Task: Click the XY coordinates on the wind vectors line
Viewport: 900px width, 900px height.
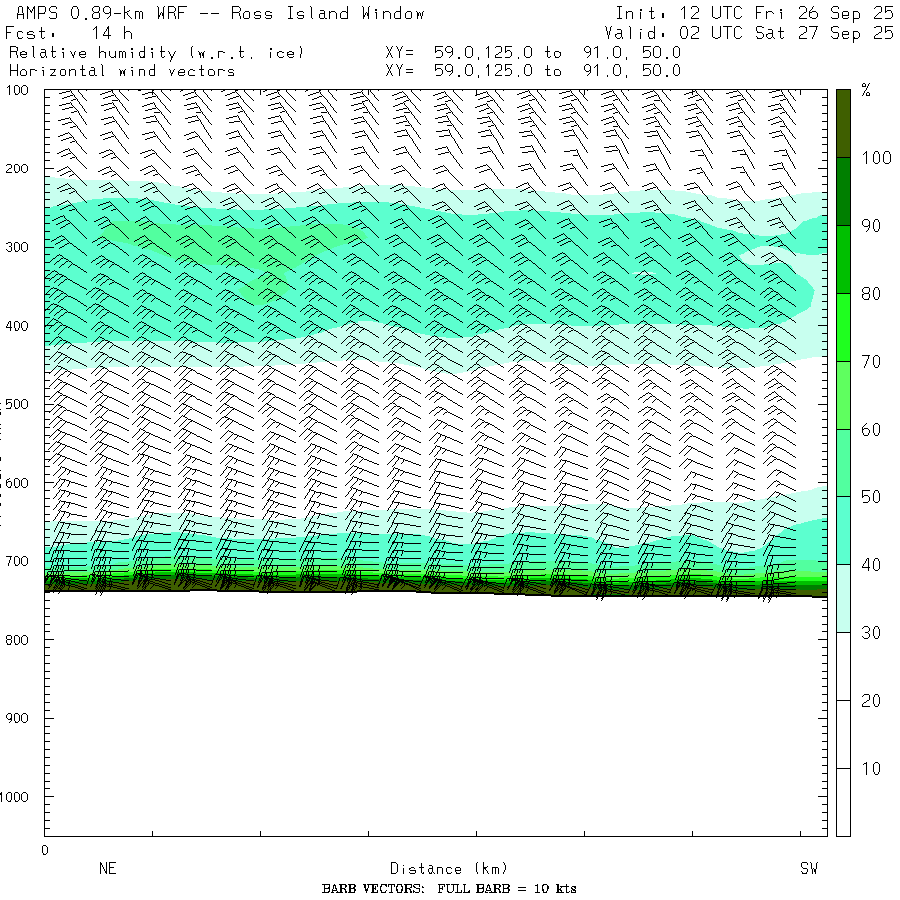Action: [x=533, y=71]
